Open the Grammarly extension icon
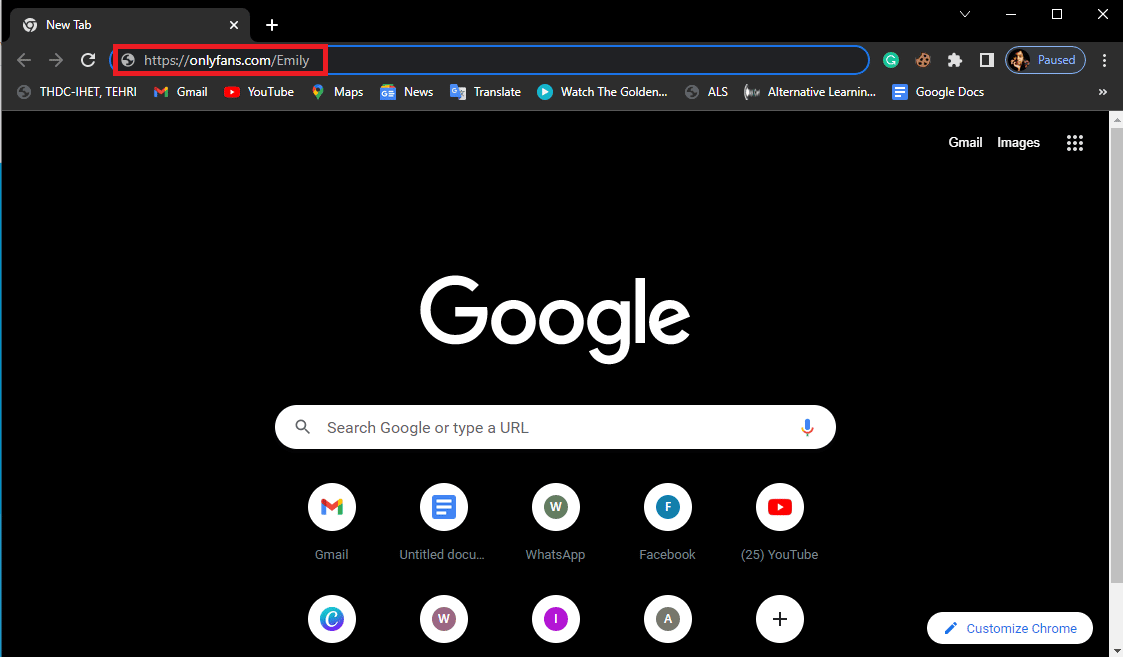 pos(891,60)
